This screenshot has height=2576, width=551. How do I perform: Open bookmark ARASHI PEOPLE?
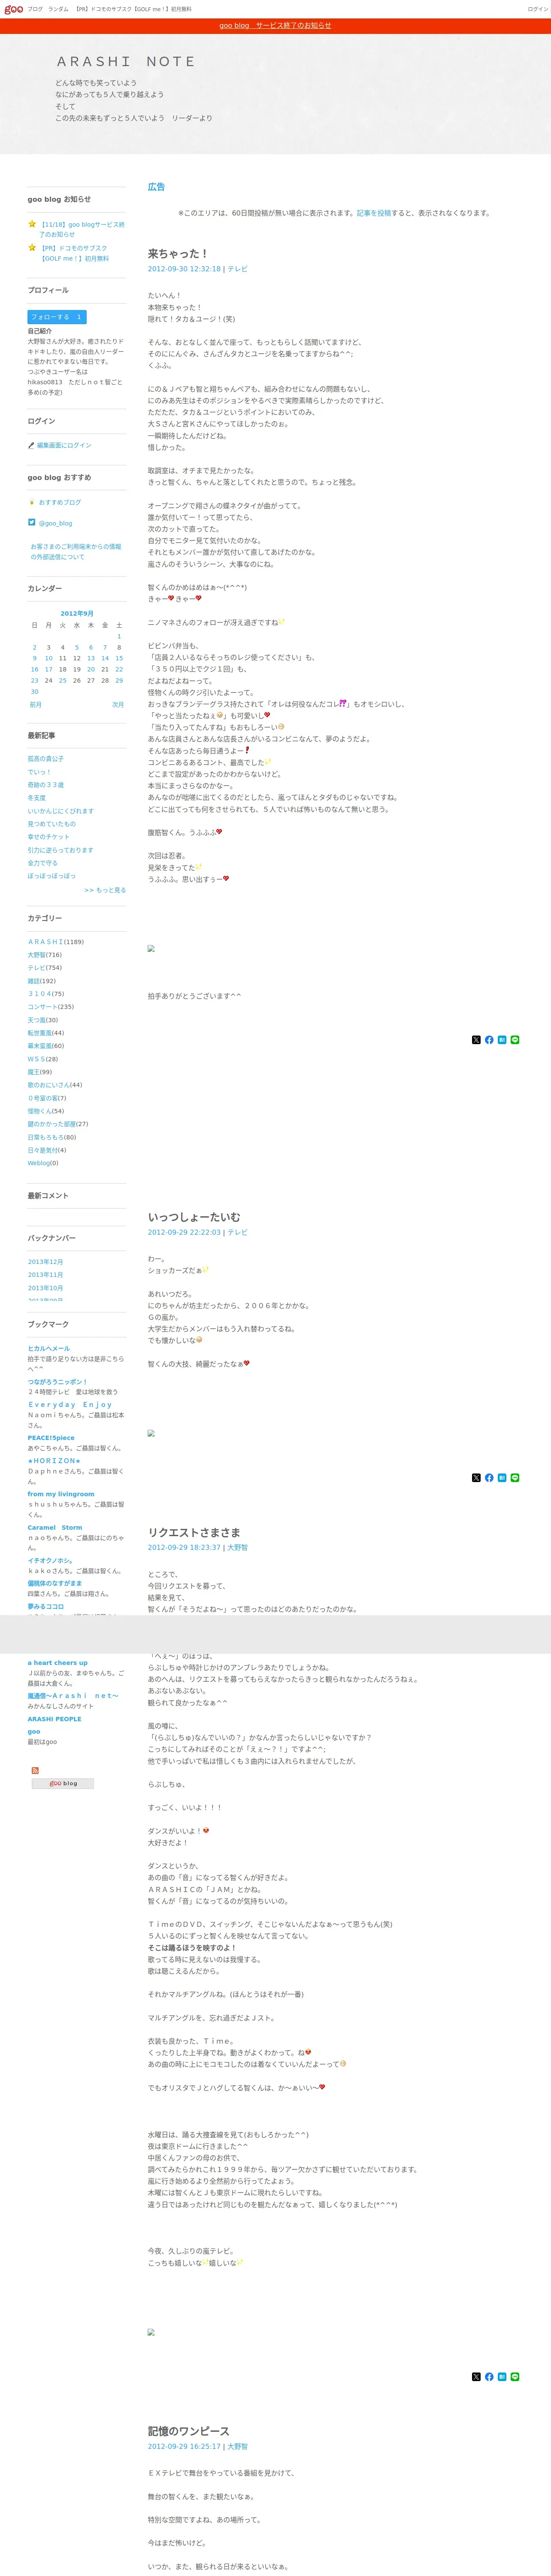click(x=54, y=1719)
